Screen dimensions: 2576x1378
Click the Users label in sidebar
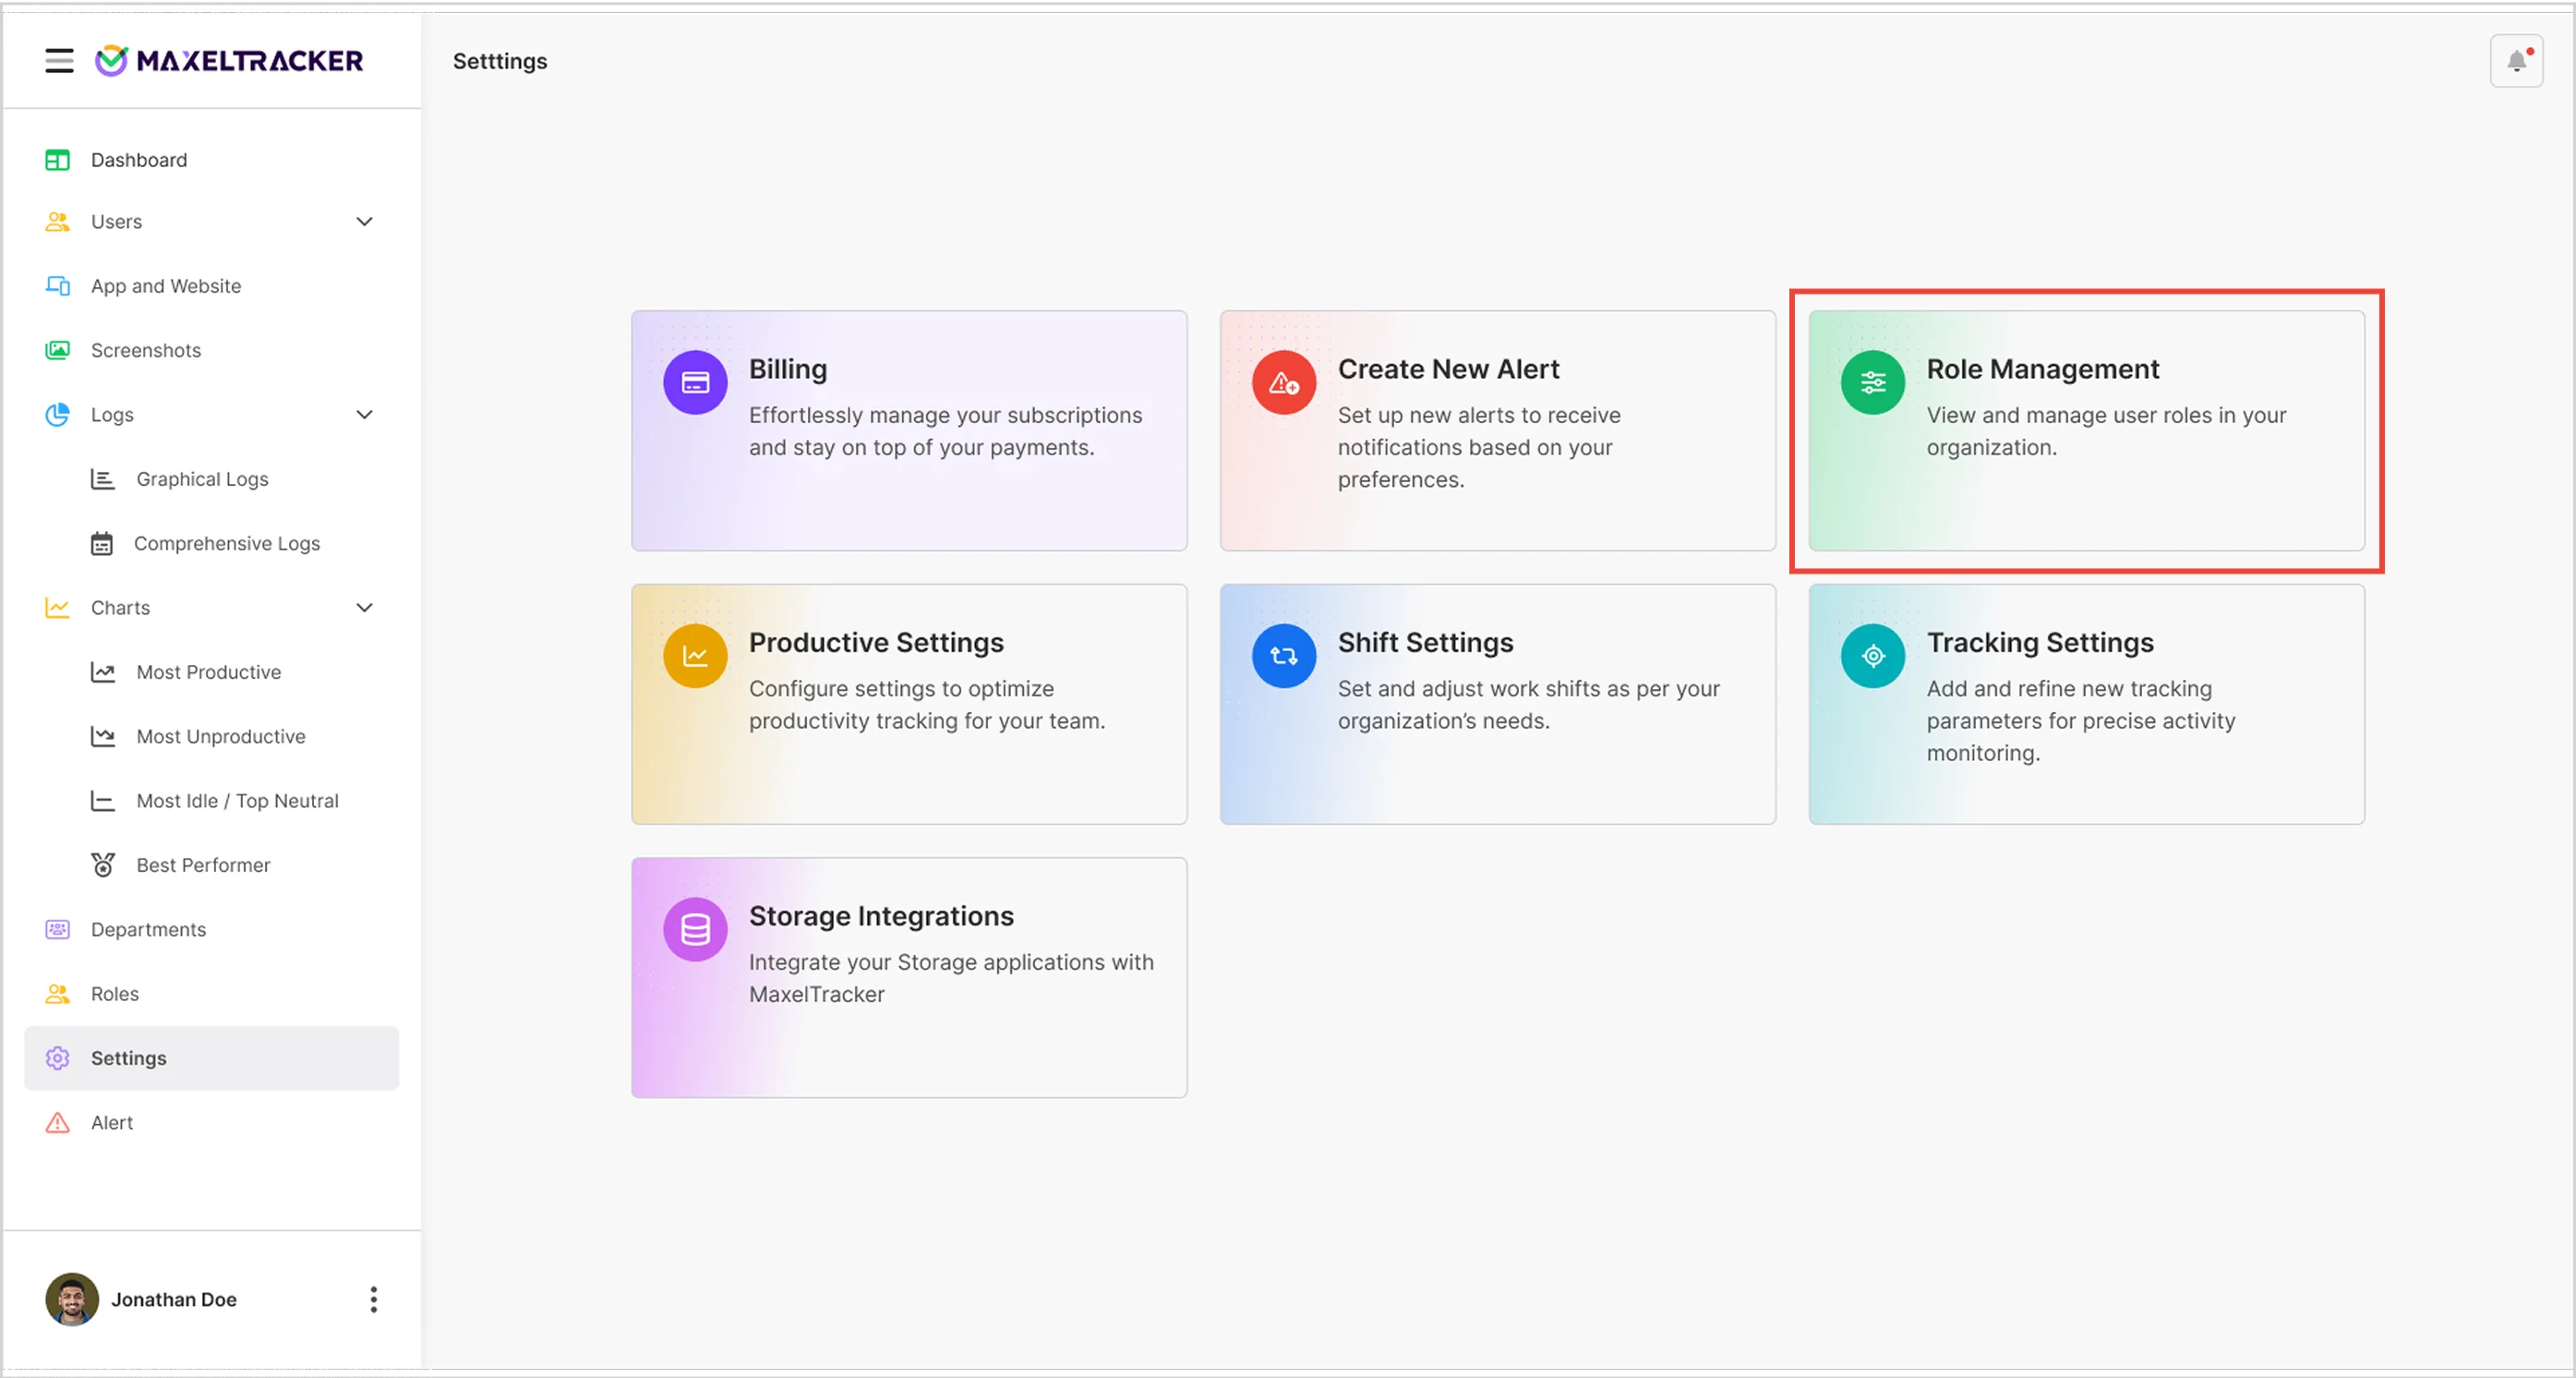tap(116, 222)
